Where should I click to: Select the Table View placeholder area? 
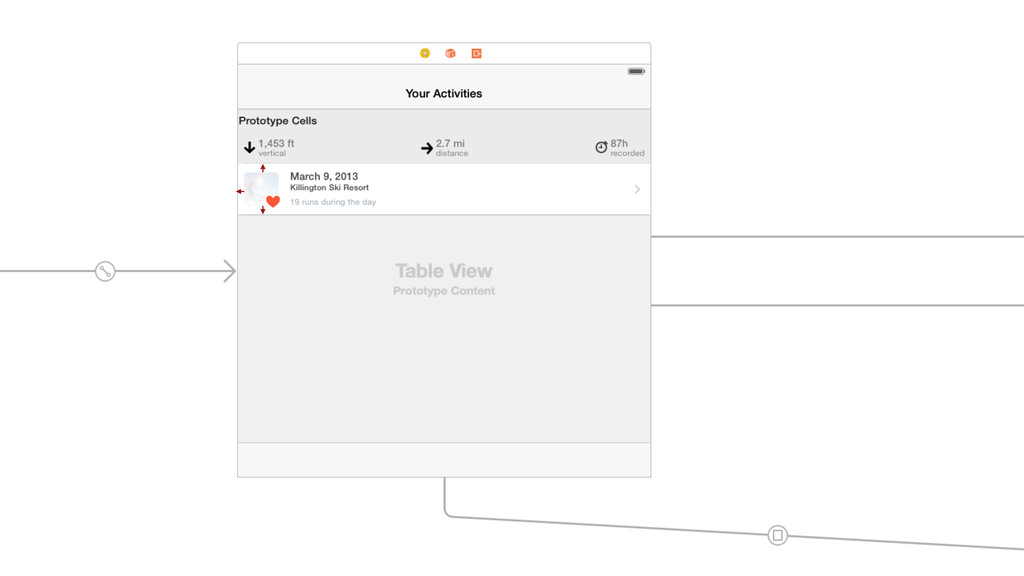pyautogui.click(x=444, y=328)
